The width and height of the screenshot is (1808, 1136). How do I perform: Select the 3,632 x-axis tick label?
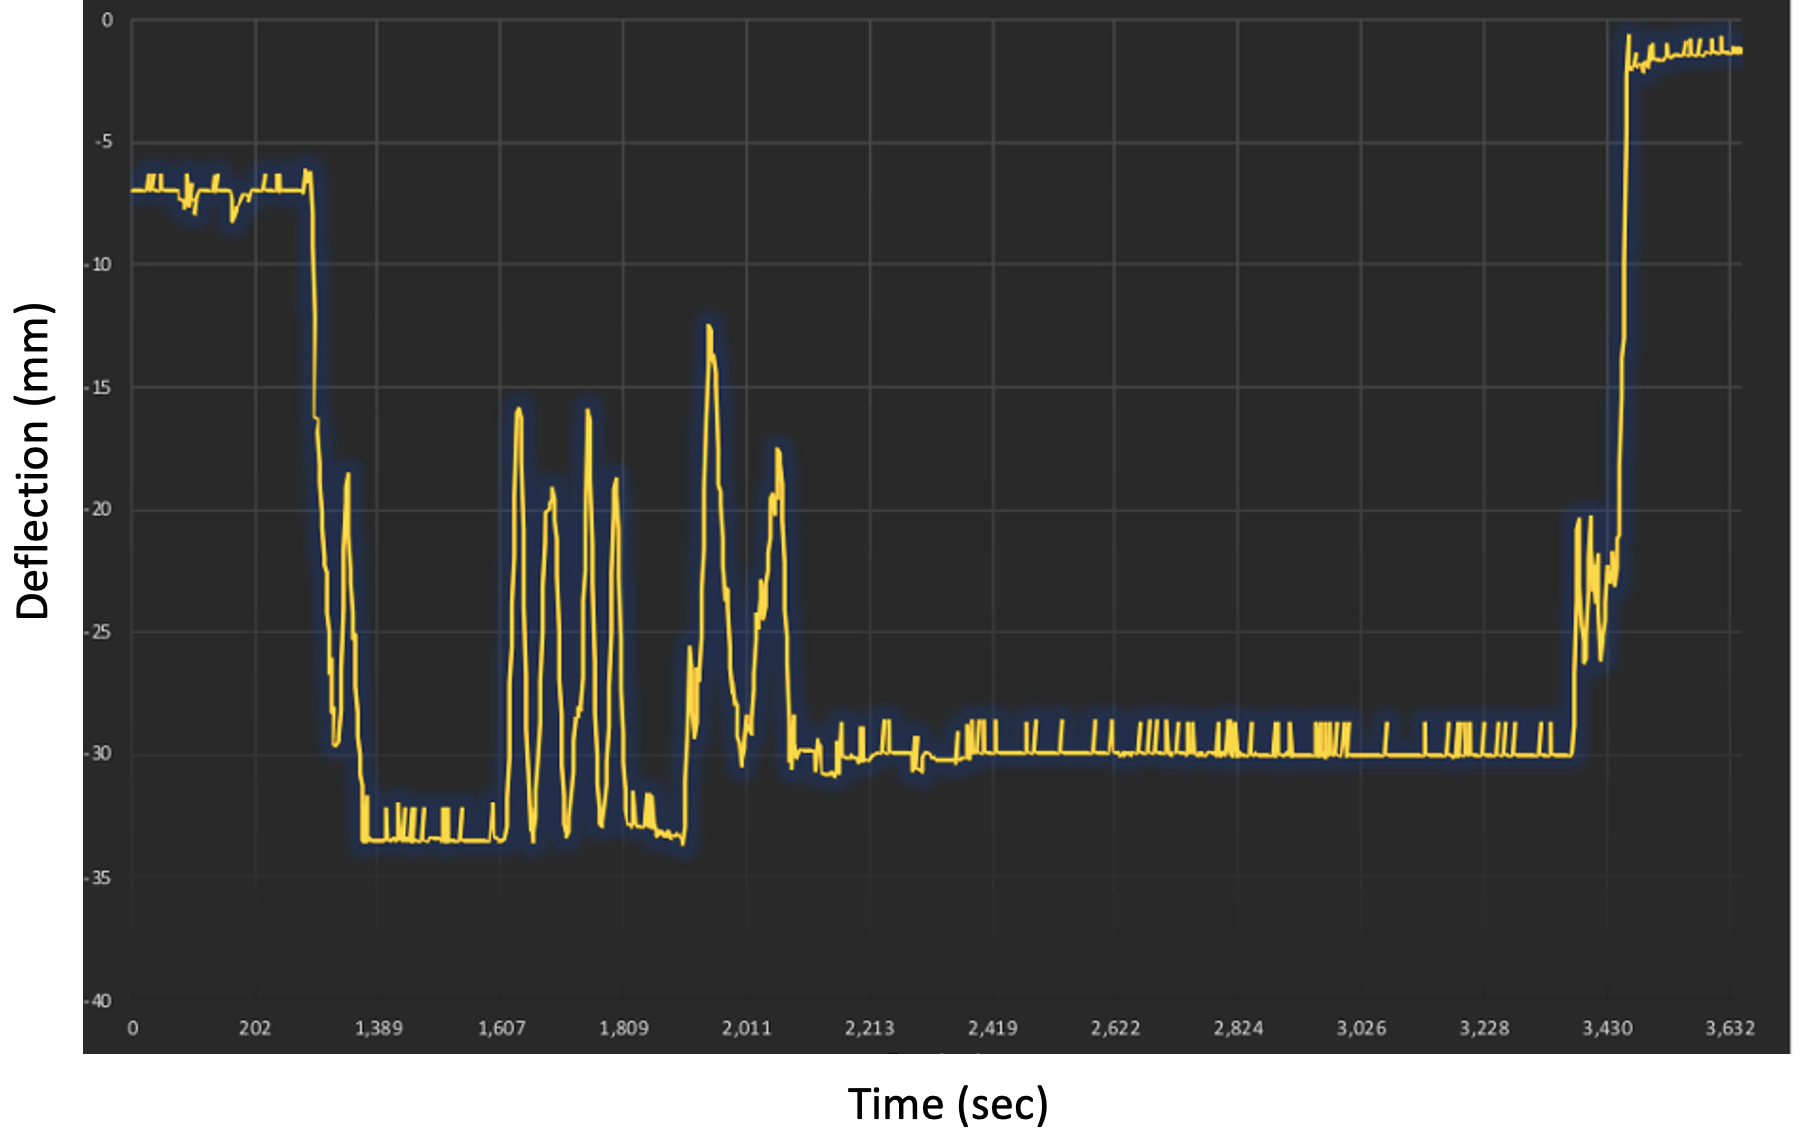coord(1730,1028)
